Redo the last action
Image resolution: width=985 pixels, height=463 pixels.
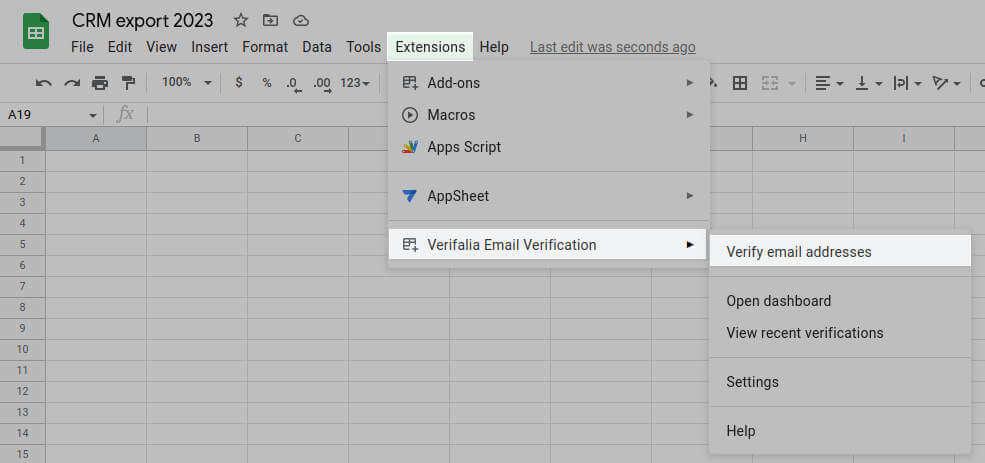[72, 83]
